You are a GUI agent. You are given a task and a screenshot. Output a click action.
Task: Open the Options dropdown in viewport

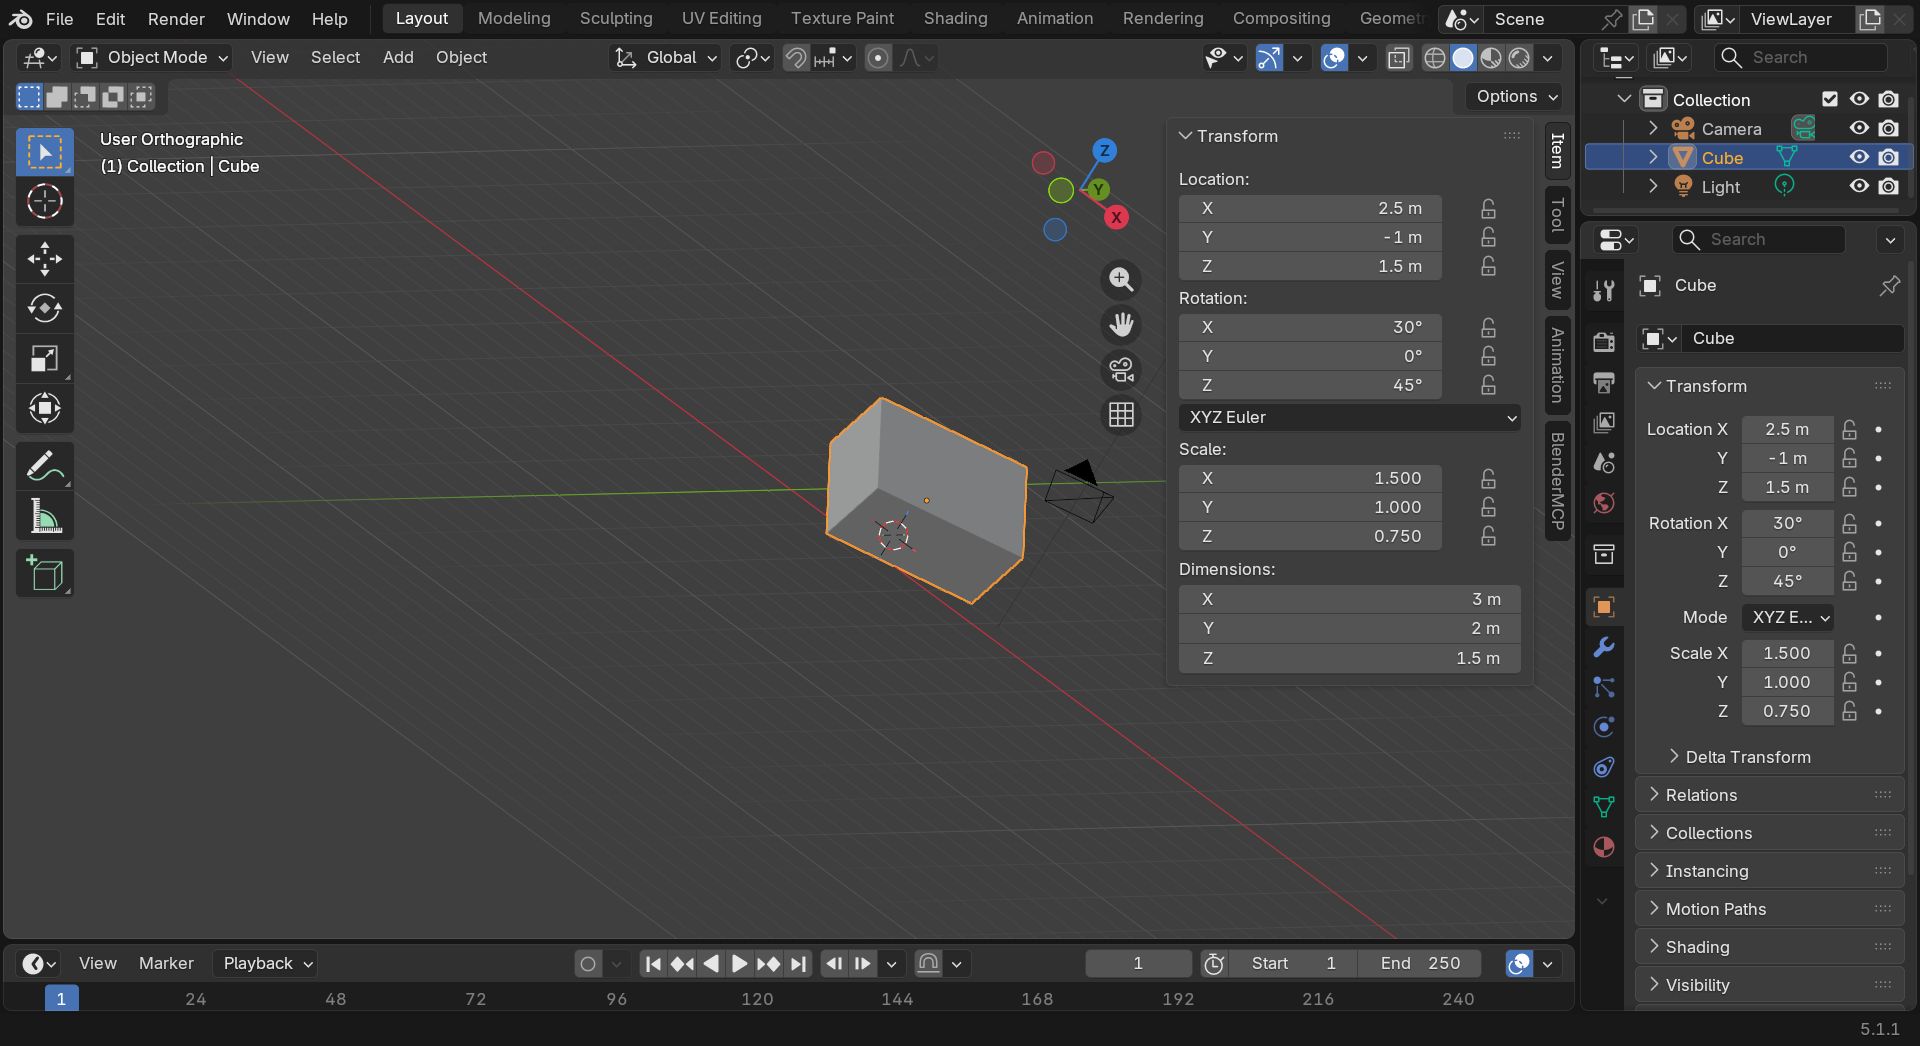[1517, 97]
